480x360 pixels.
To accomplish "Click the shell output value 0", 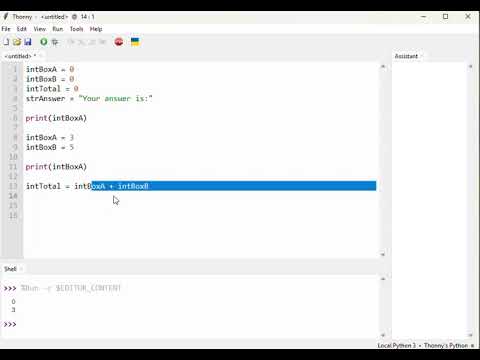I will coord(13,302).
